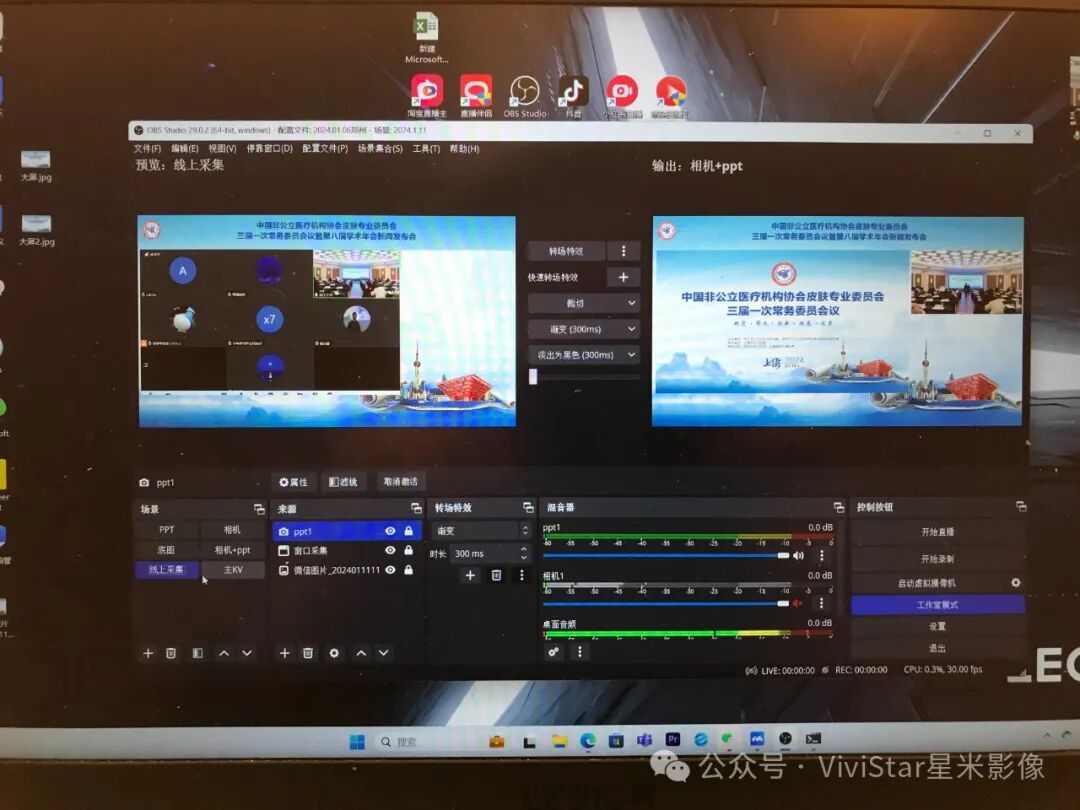
Task: Open ppt1 audio track options menu
Action: pyautogui.click(x=821, y=555)
